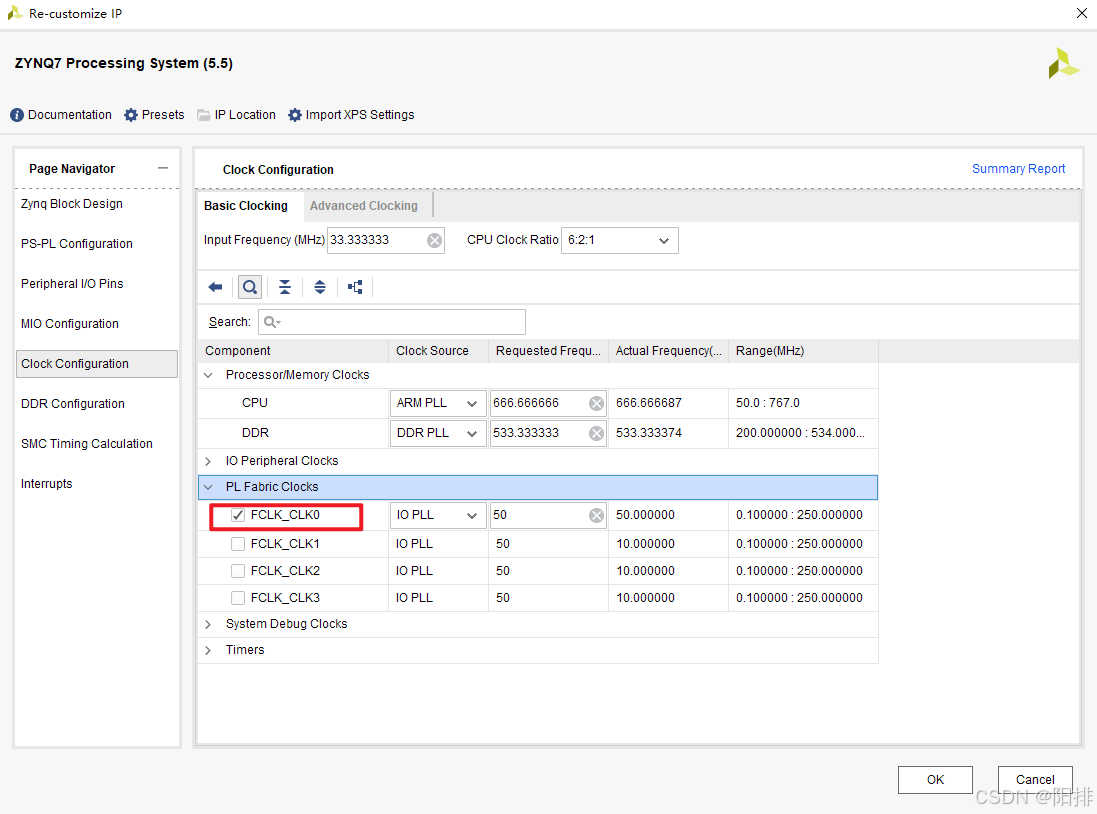Click the OK button

935,780
